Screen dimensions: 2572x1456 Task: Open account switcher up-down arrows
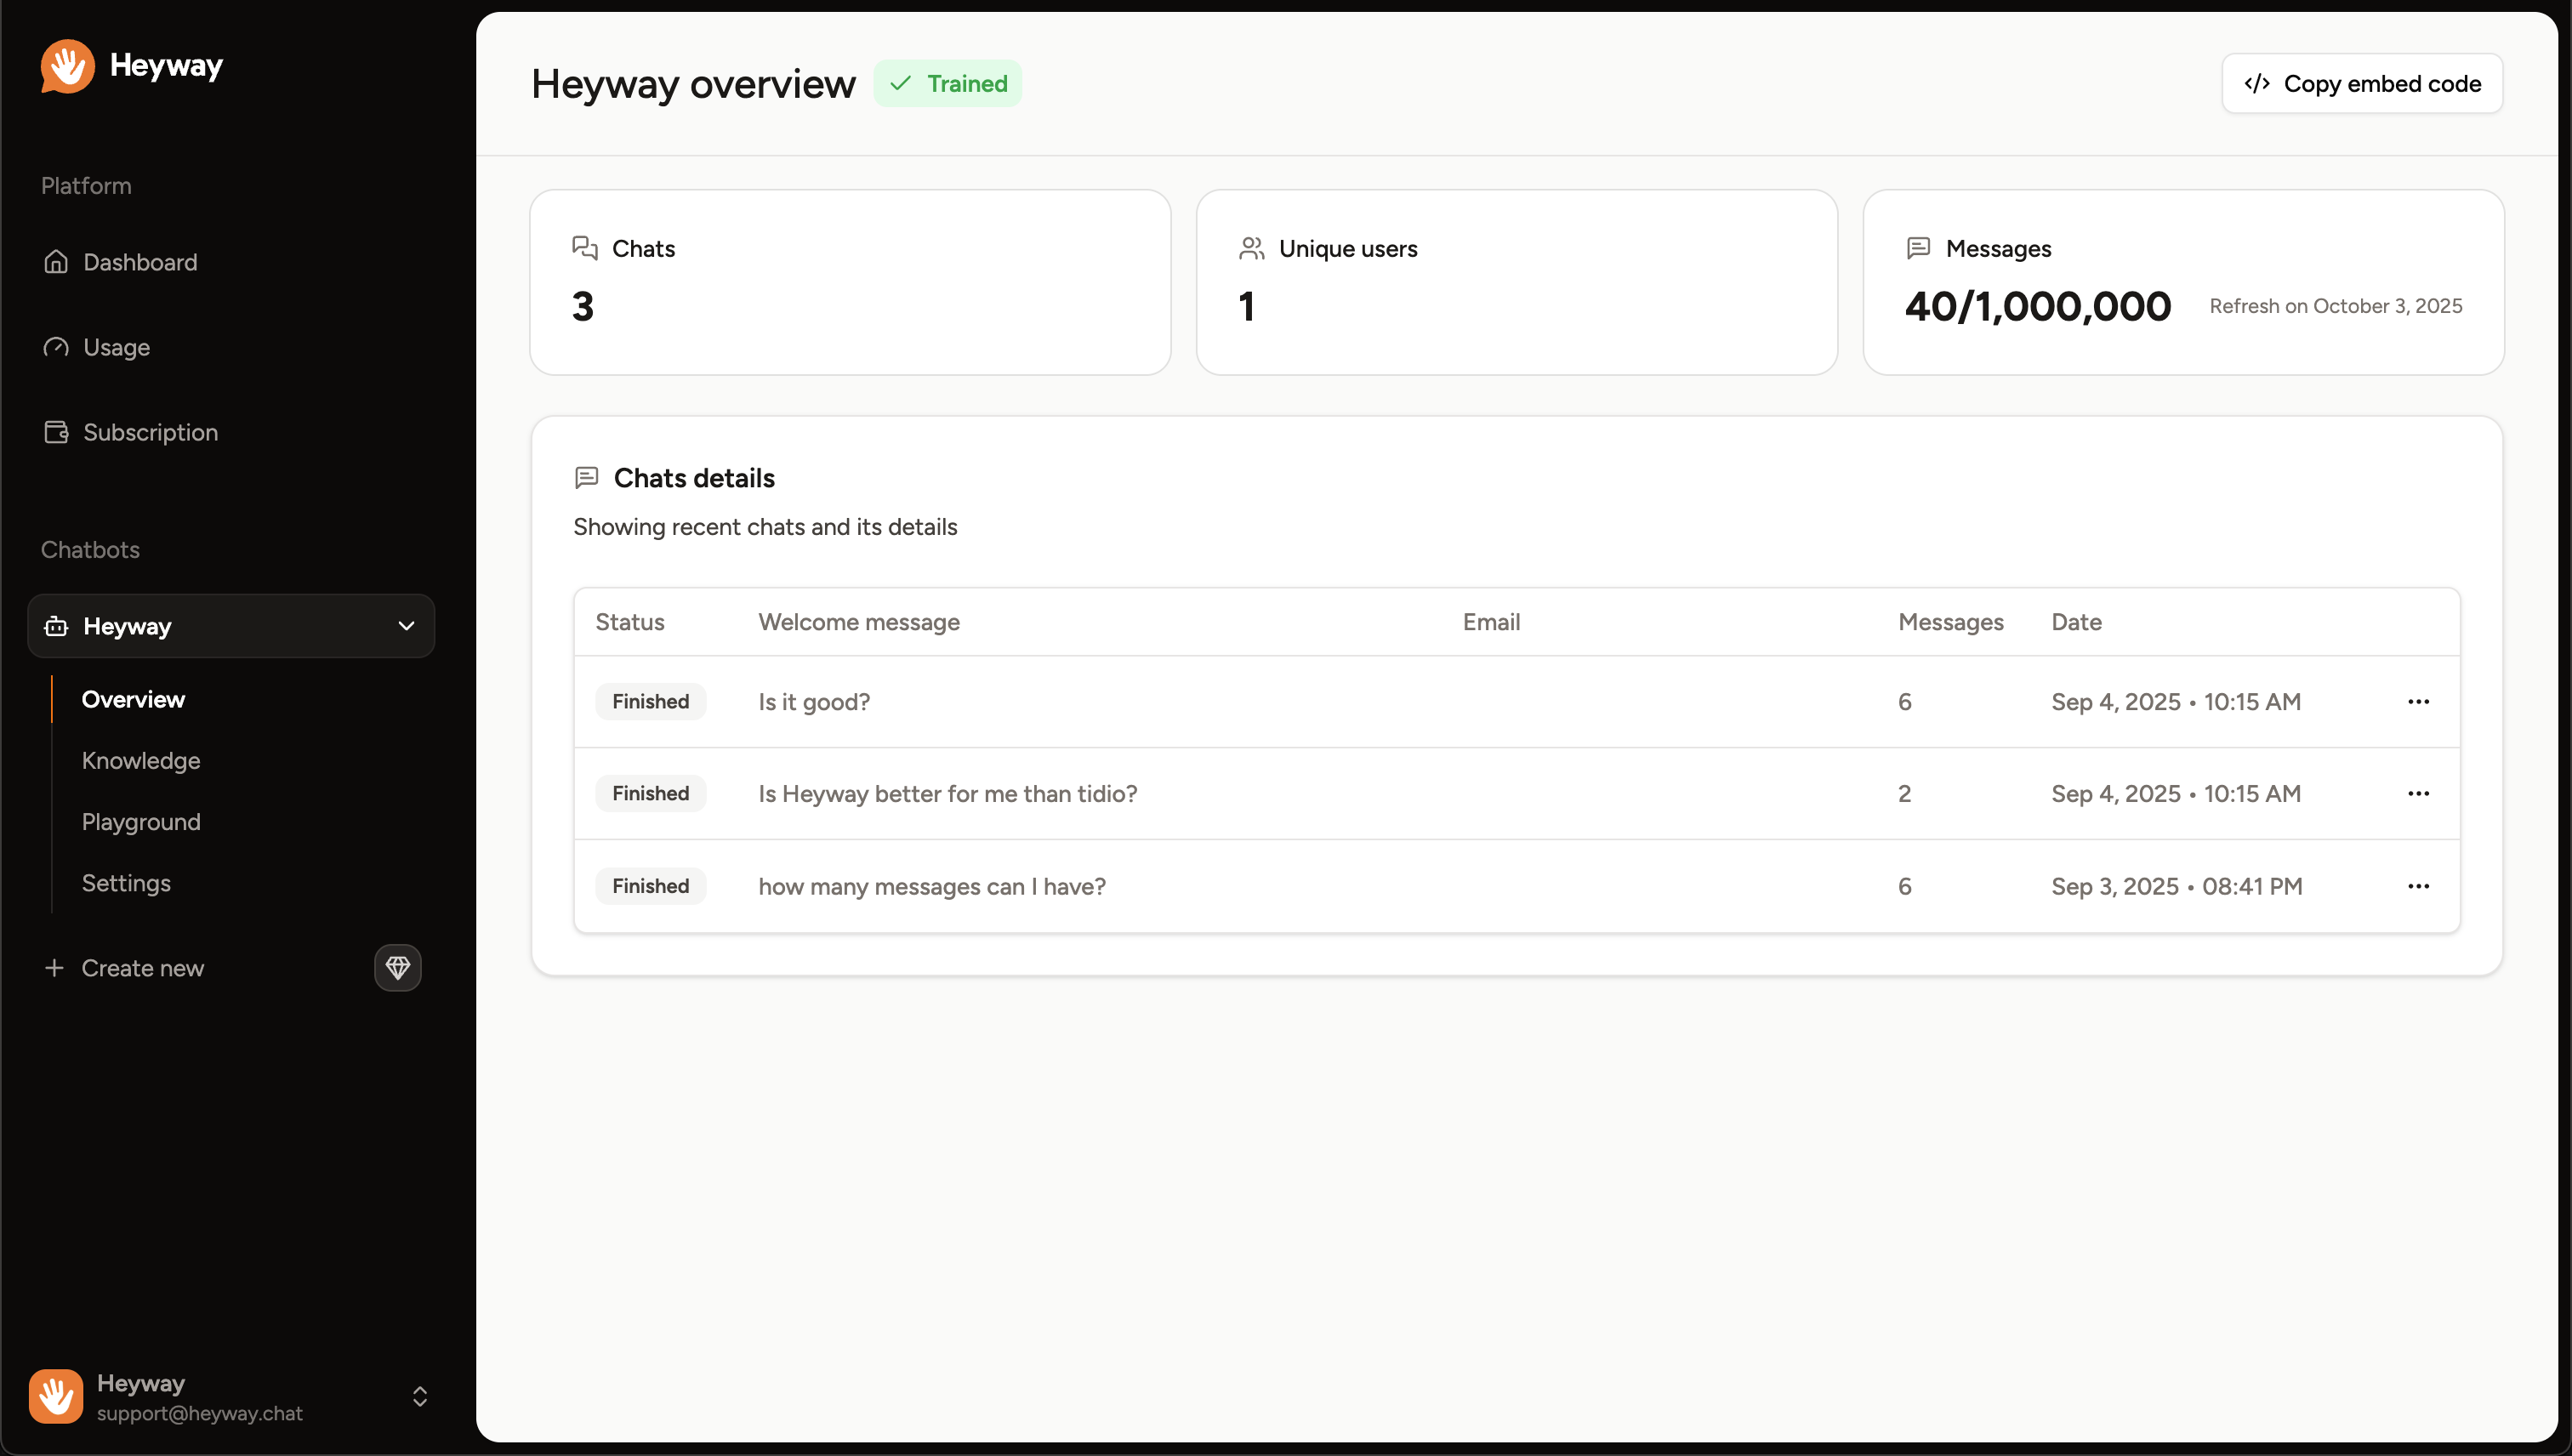pyautogui.click(x=420, y=1396)
